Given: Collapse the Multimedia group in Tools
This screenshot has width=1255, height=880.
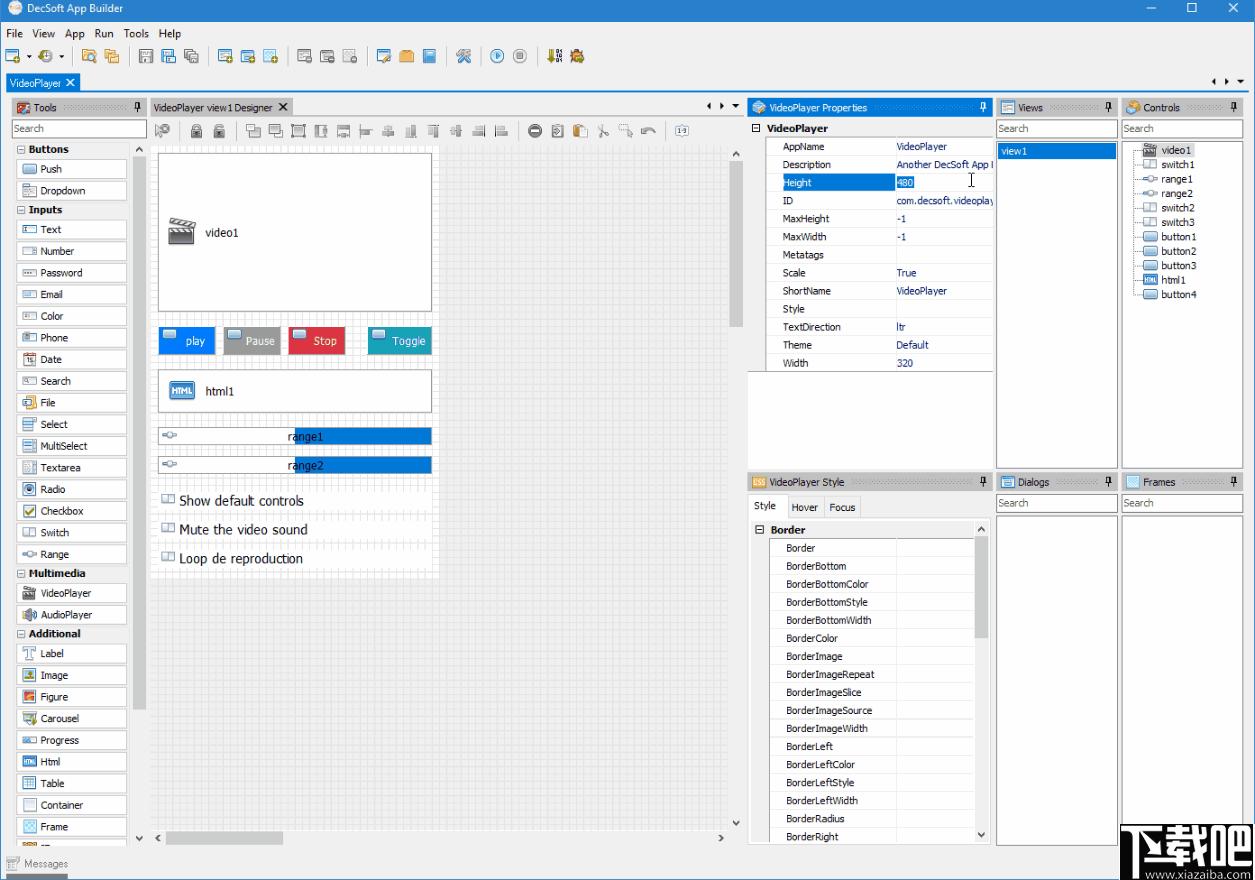Looking at the screenshot, I should click(x=21, y=573).
